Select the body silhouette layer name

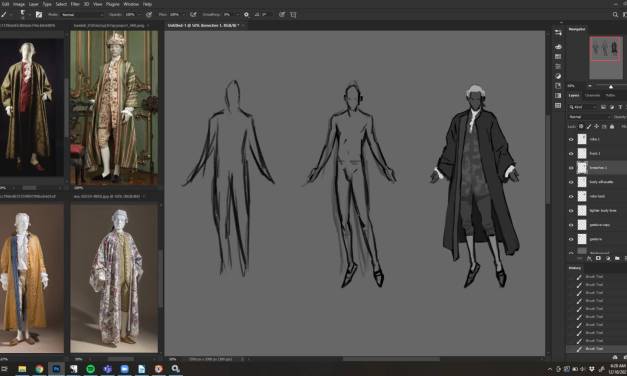point(601,182)
